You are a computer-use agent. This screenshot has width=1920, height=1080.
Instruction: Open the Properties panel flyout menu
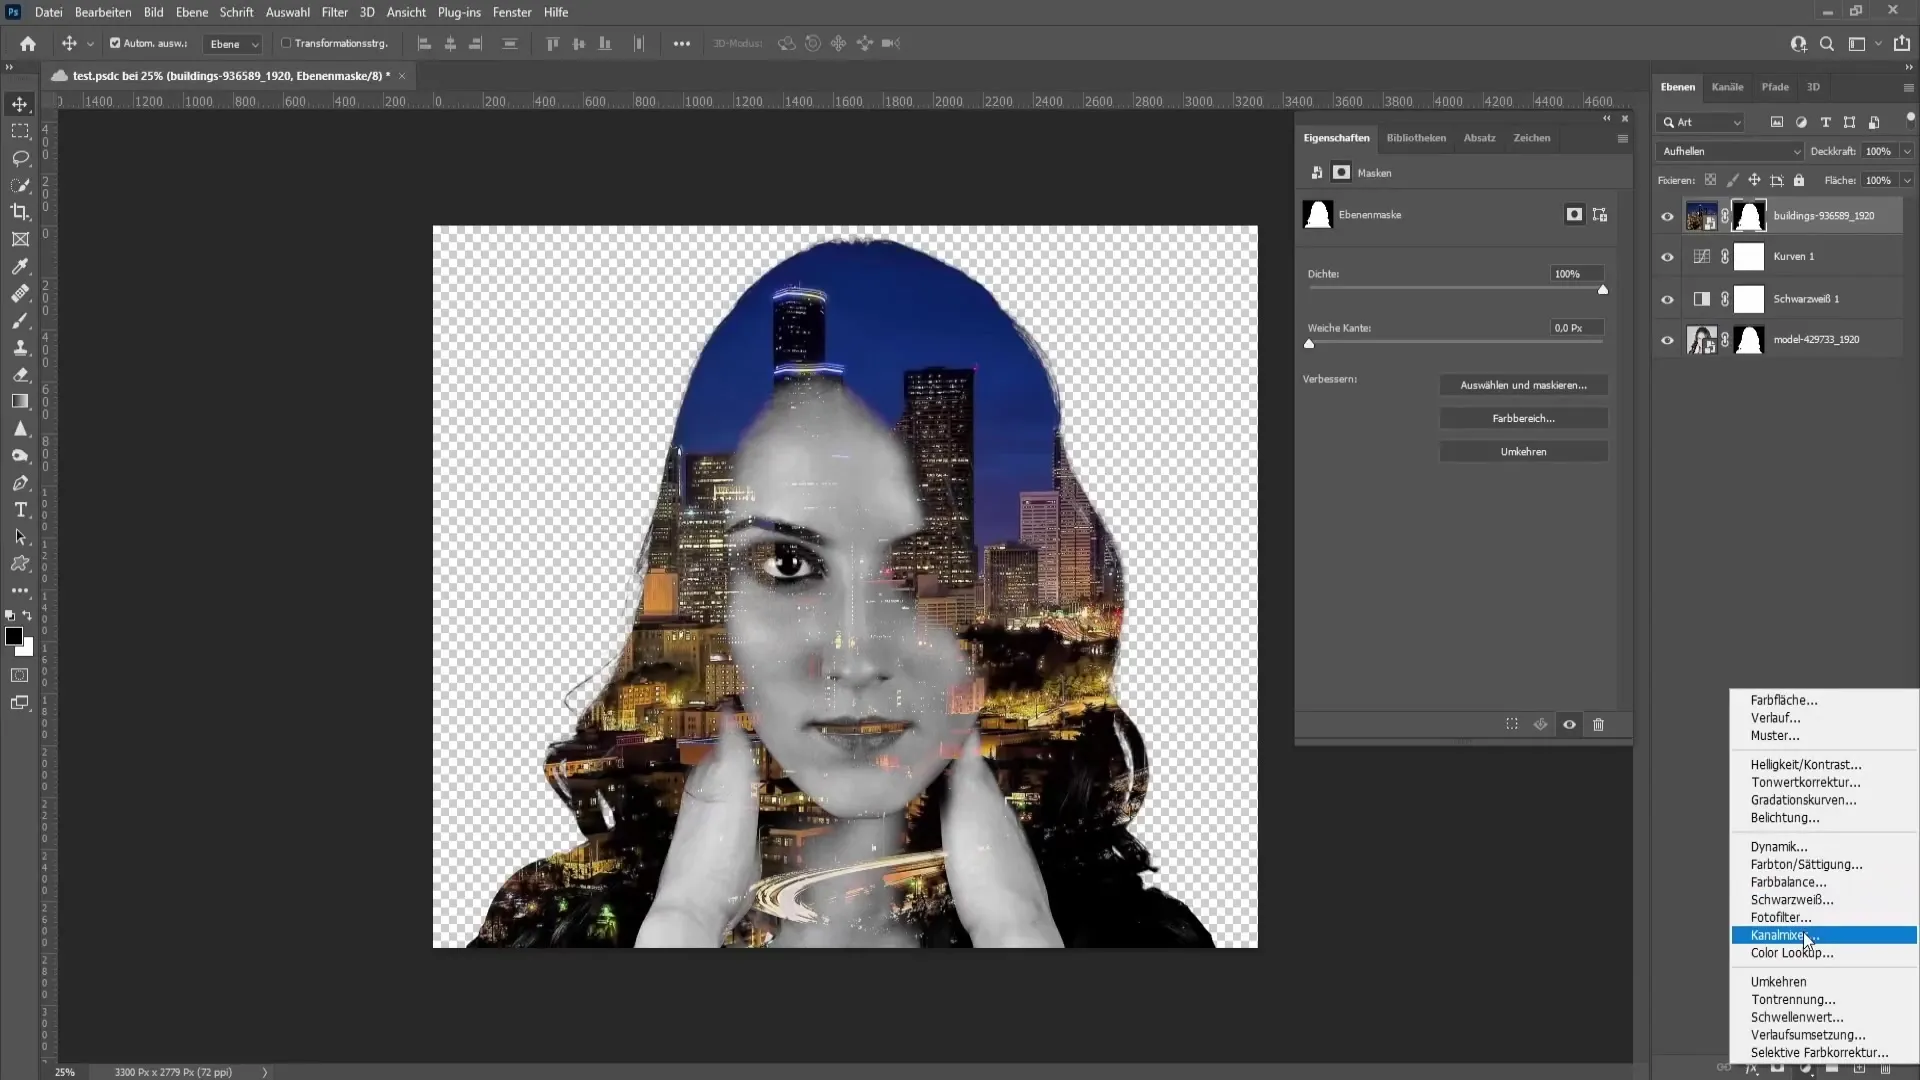coord(1622,138)
